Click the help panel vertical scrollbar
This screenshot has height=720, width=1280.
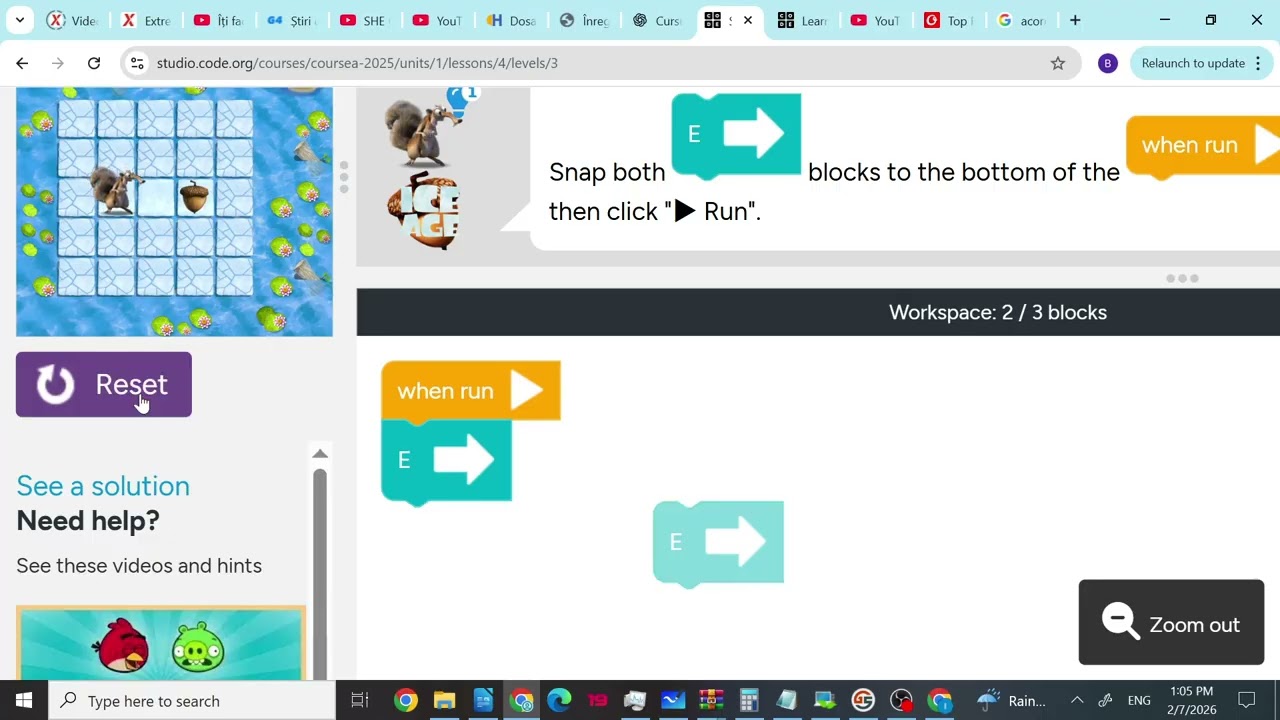[x=320, y=574]
